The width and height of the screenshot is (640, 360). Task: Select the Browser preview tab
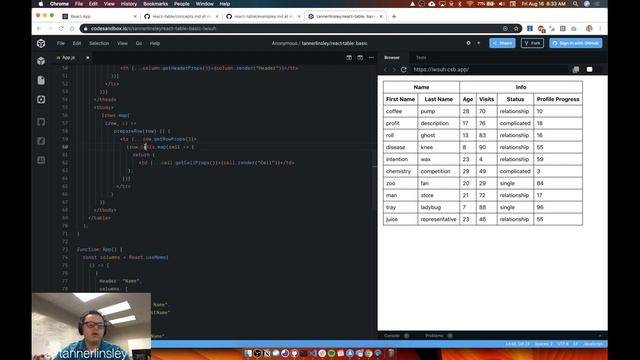pos(392,58)
